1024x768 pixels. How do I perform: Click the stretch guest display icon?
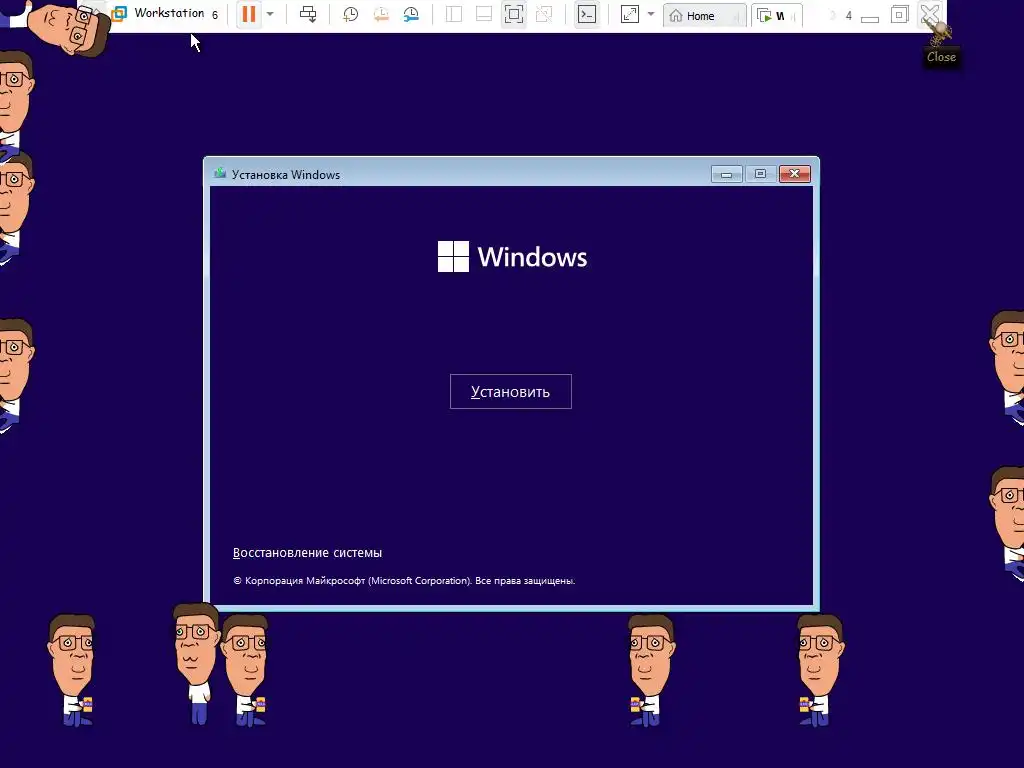coord(630,14)
